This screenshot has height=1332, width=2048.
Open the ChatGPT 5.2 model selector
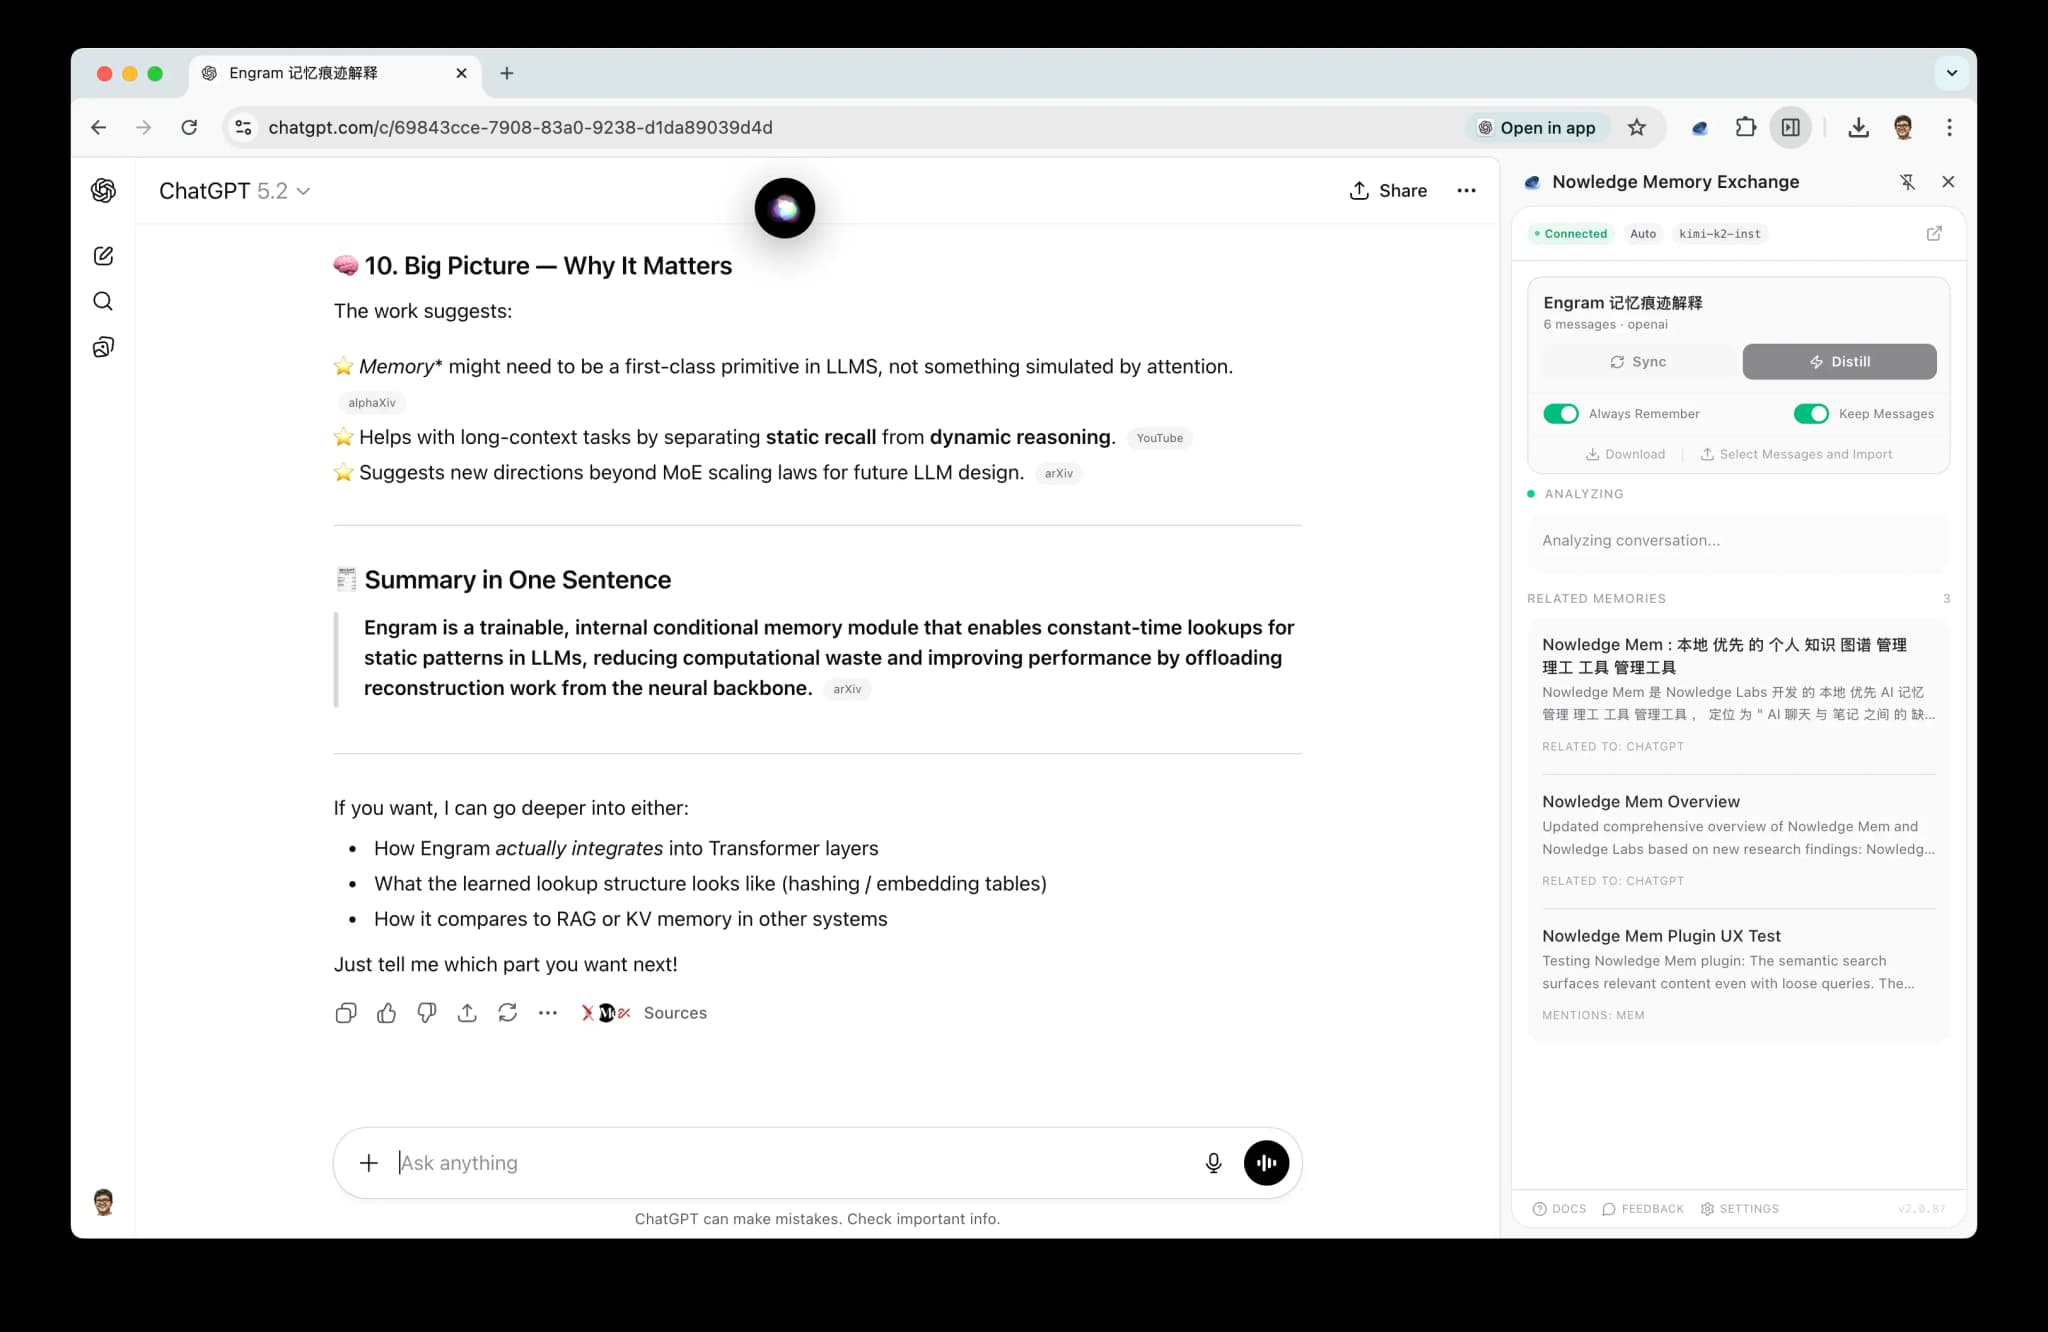[235, 190]
